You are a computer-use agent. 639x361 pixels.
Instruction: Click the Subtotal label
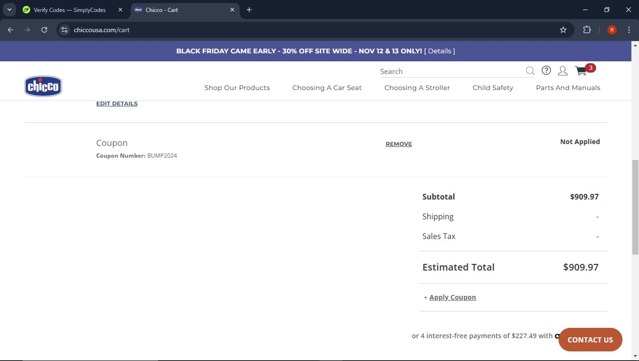[x=438, y=197]
